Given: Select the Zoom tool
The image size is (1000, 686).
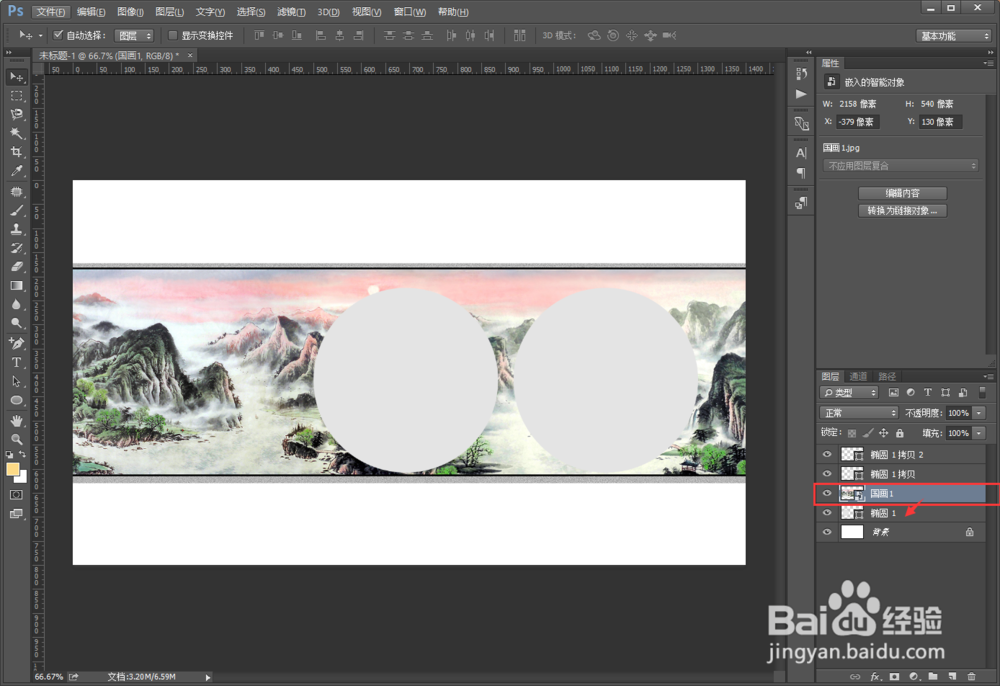Looking at the screenshot, I should [17, 439].
